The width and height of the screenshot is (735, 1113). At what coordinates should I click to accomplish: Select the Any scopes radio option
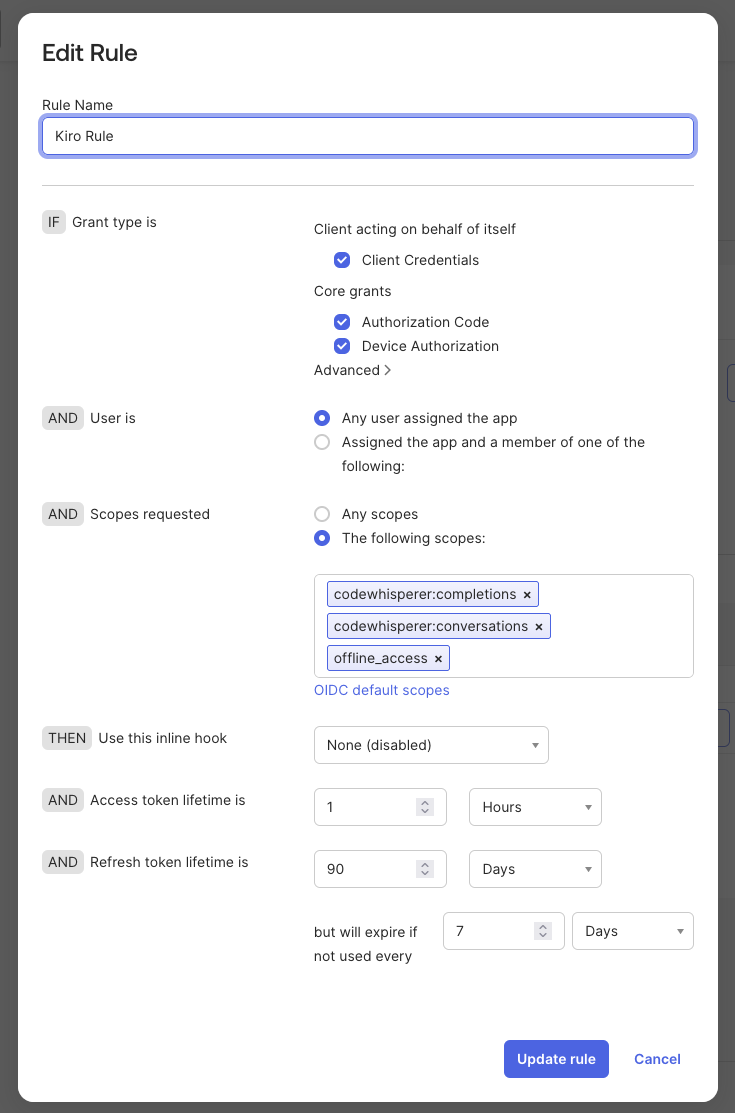click(322, 514)
